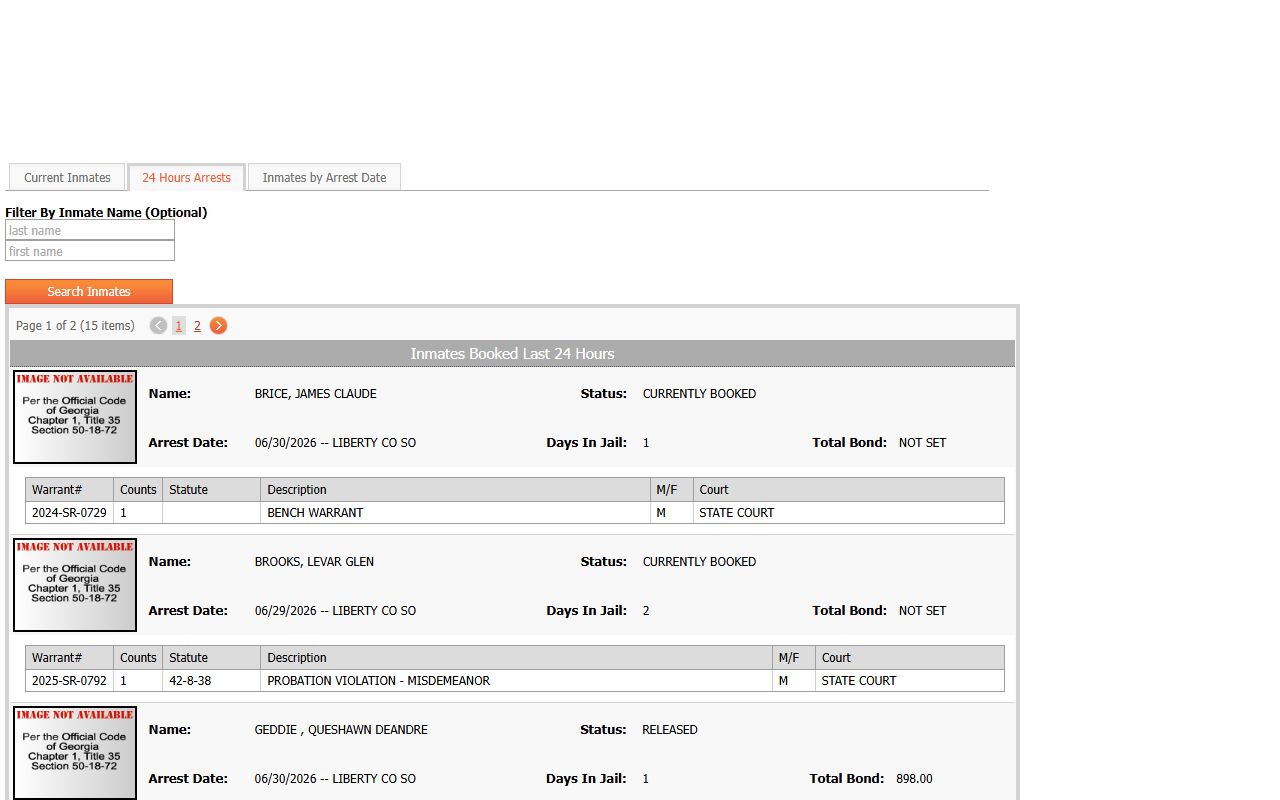
Task: Click Description column header in Brice's warrant table
Action: [x=455, y=489]
